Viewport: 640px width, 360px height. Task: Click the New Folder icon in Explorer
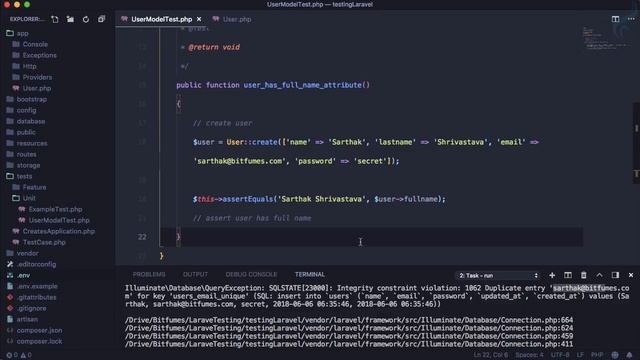pos(70,19)
